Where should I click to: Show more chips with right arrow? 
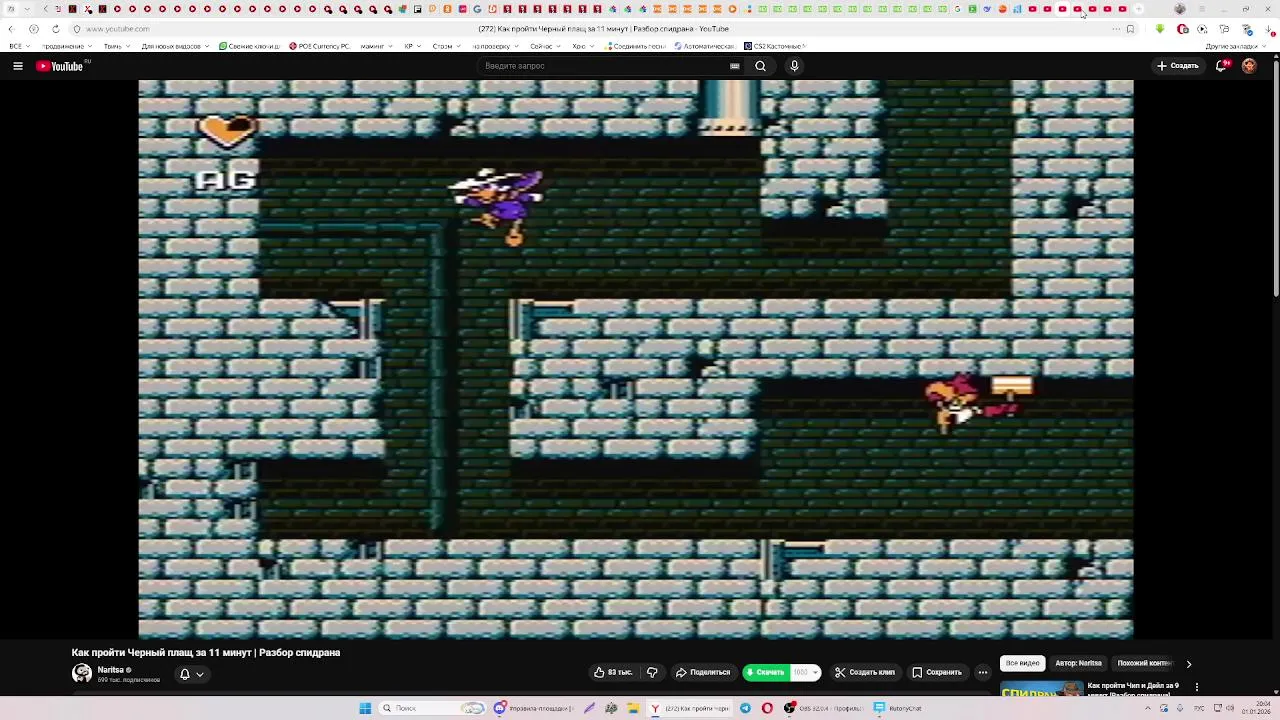coord(1189,664)
